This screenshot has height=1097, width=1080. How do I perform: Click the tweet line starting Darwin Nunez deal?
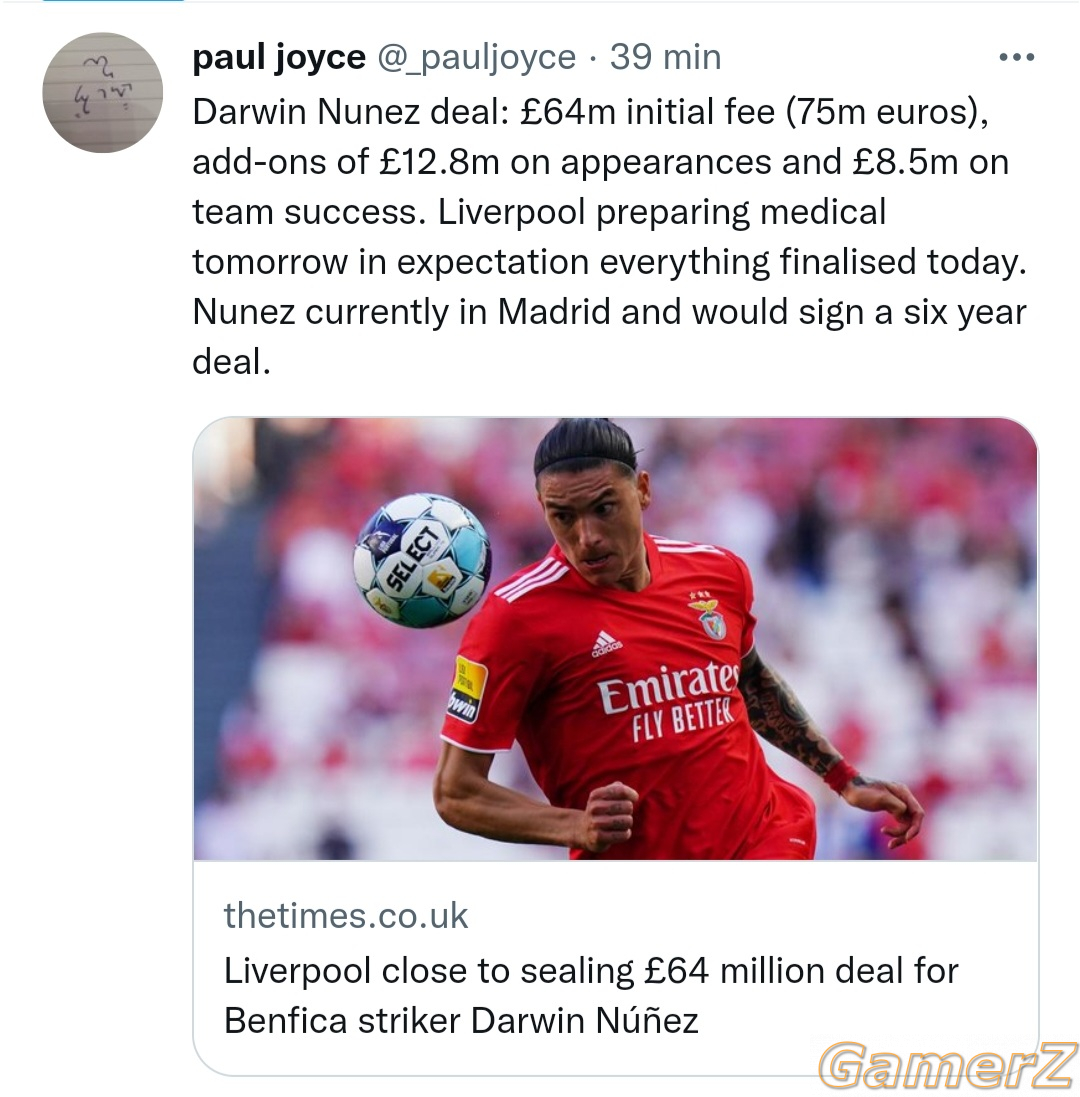tap(590, 112)
